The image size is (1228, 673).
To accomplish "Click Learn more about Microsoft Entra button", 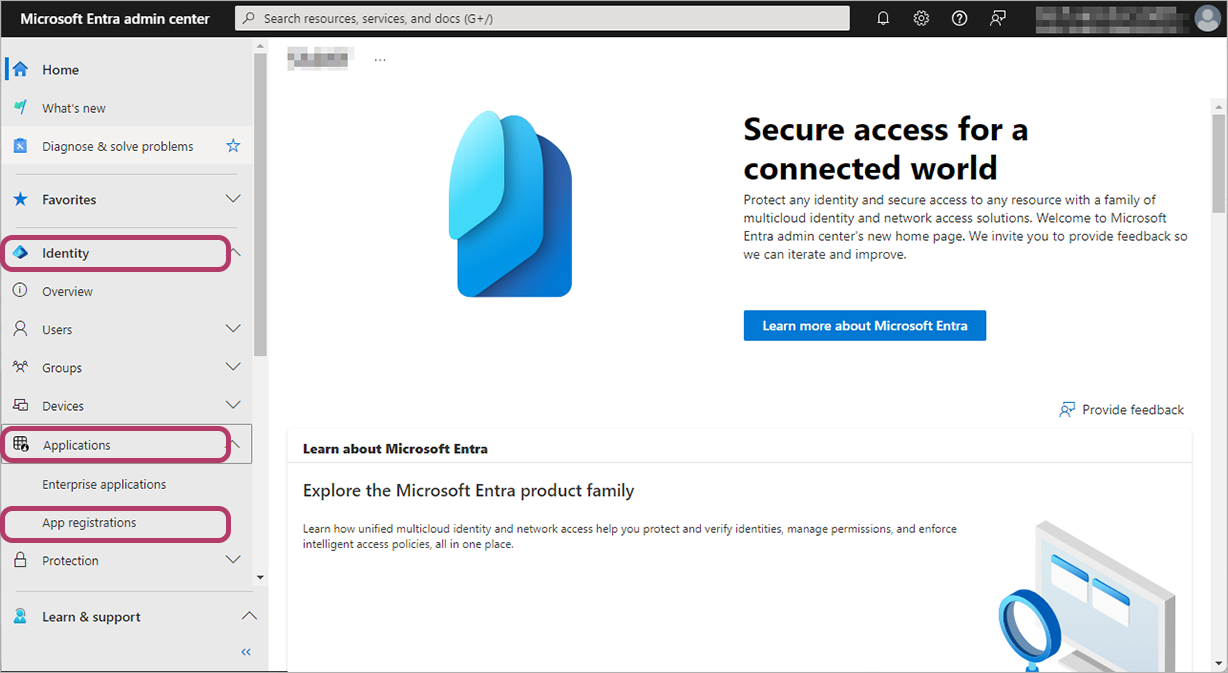I will pyautogui.click(x=864, y=326).
